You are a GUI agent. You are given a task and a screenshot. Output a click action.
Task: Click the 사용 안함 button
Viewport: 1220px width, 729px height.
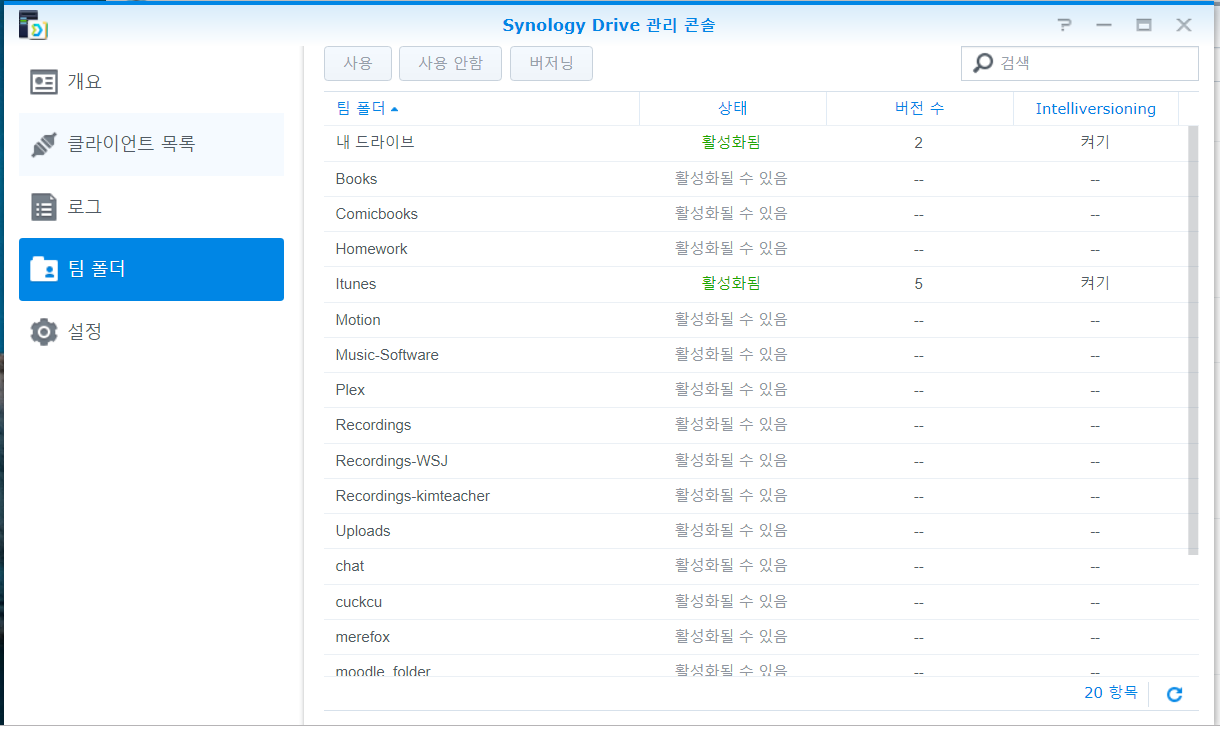pyautogui.click(x=450, y=63)
